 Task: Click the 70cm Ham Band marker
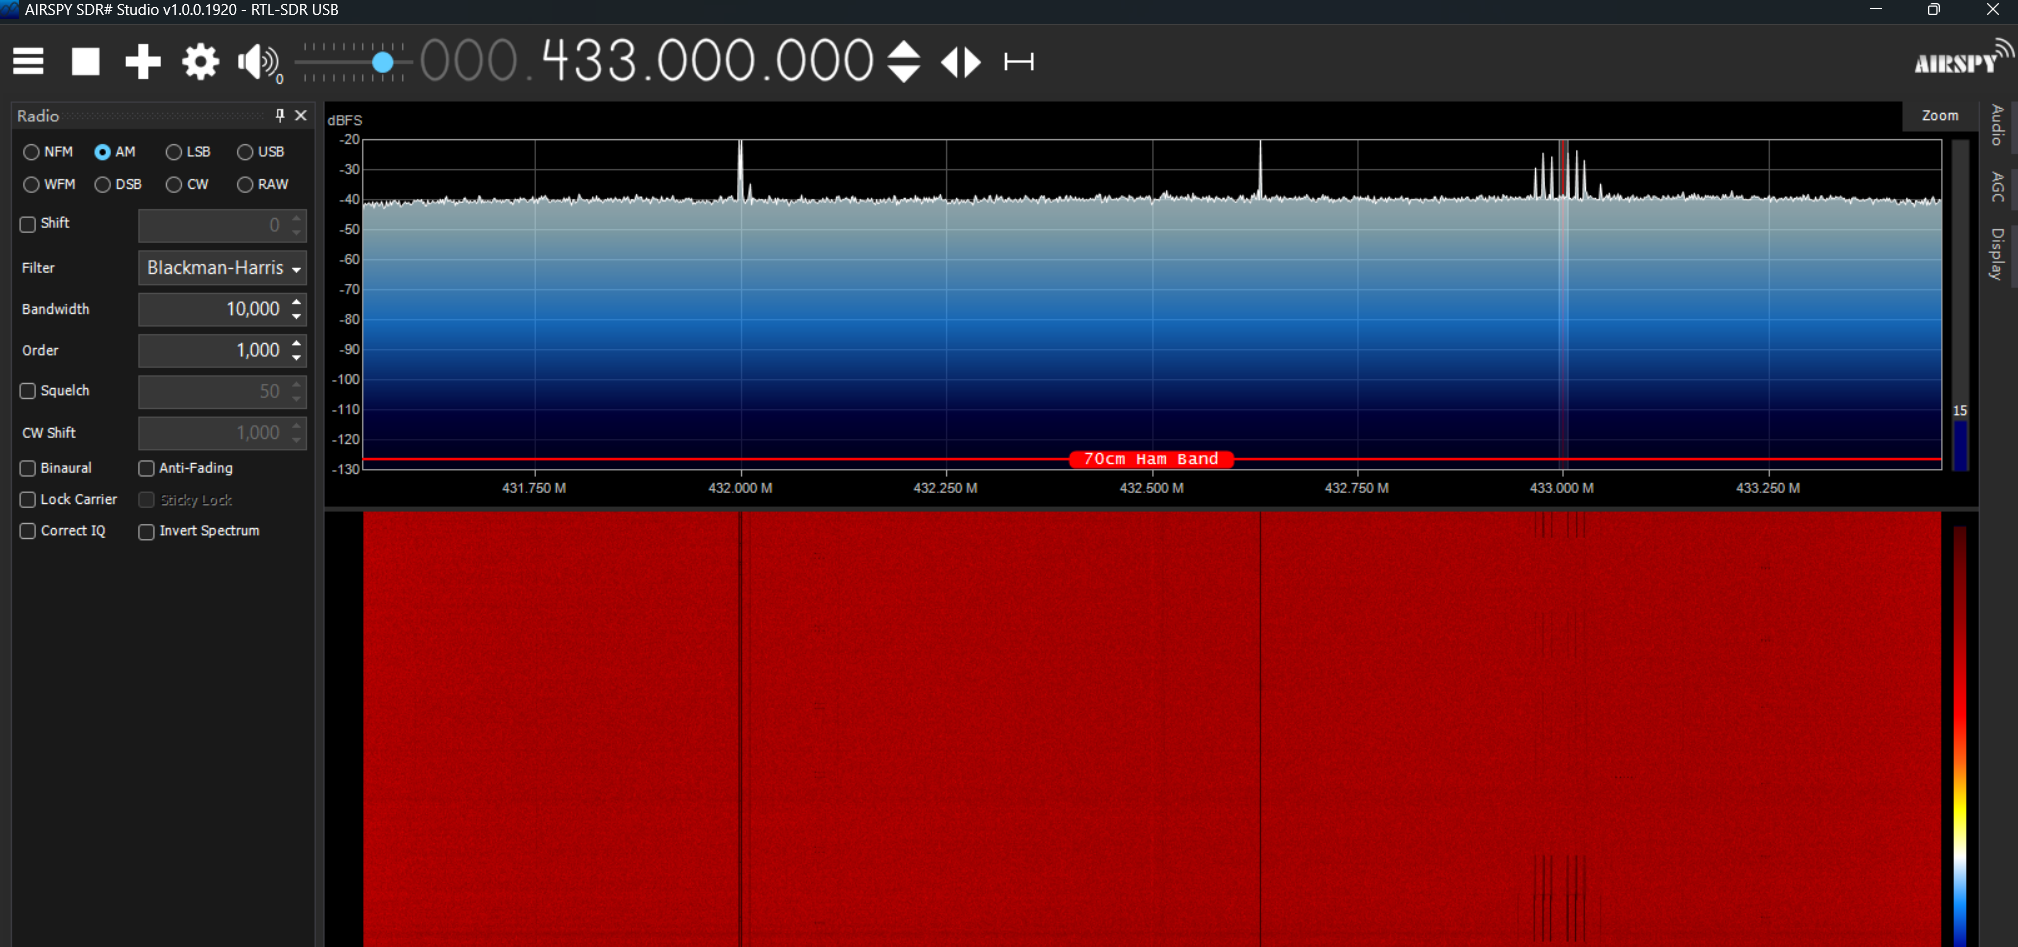[x=1151, y=459]
